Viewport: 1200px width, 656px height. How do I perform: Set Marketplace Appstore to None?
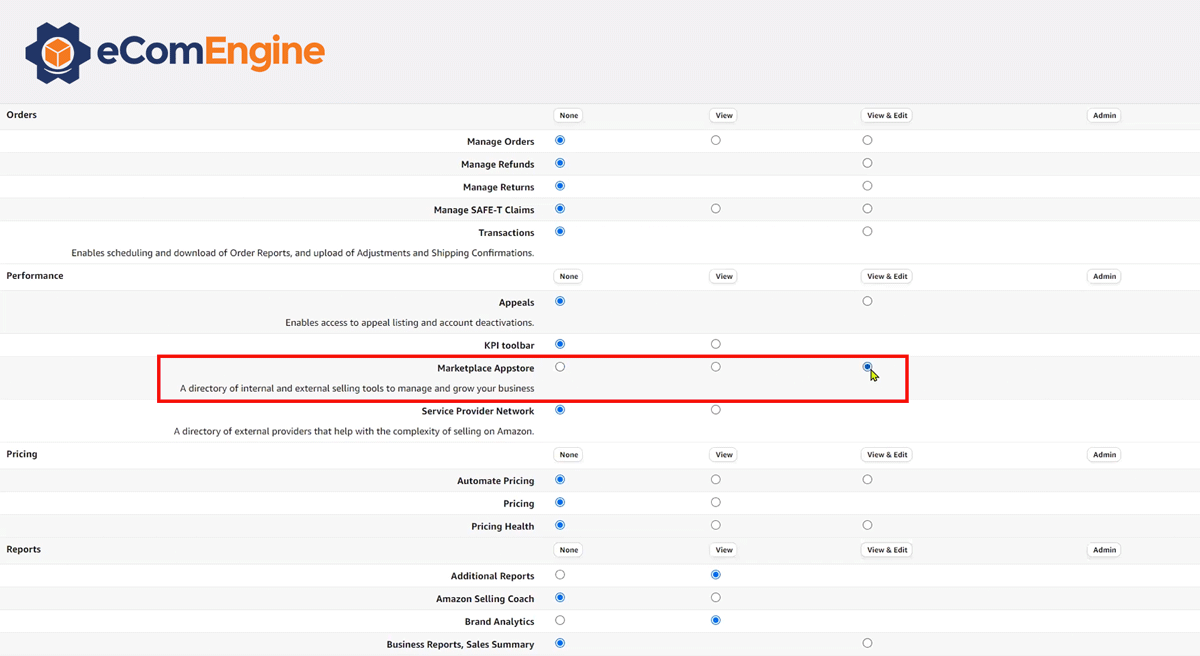560,367
